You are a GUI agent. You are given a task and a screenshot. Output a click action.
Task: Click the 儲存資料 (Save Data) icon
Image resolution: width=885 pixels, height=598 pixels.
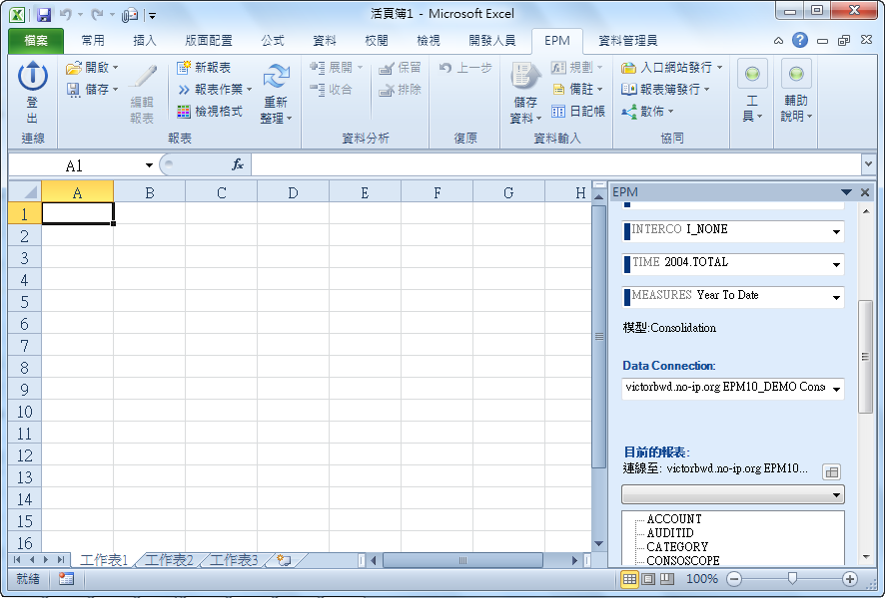[525, 78]
